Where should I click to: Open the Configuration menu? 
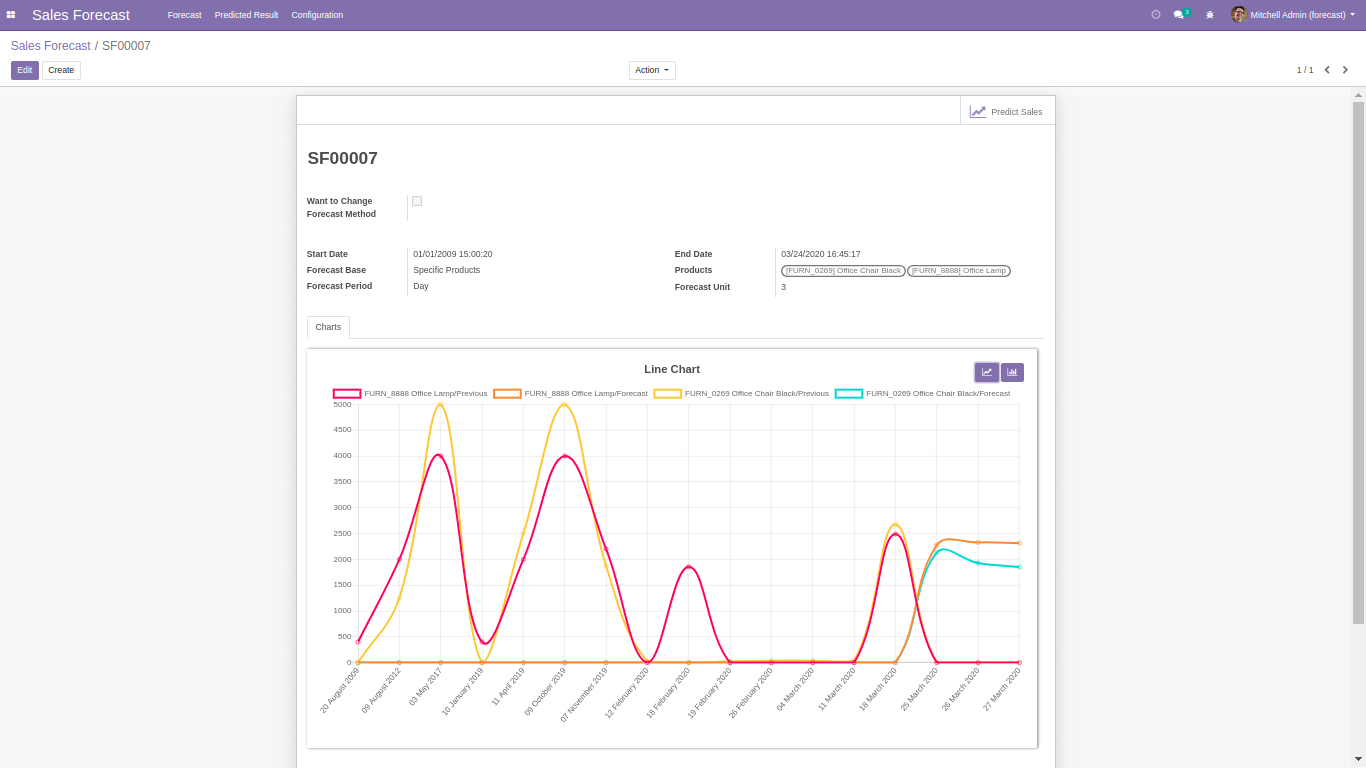point(317,15)
